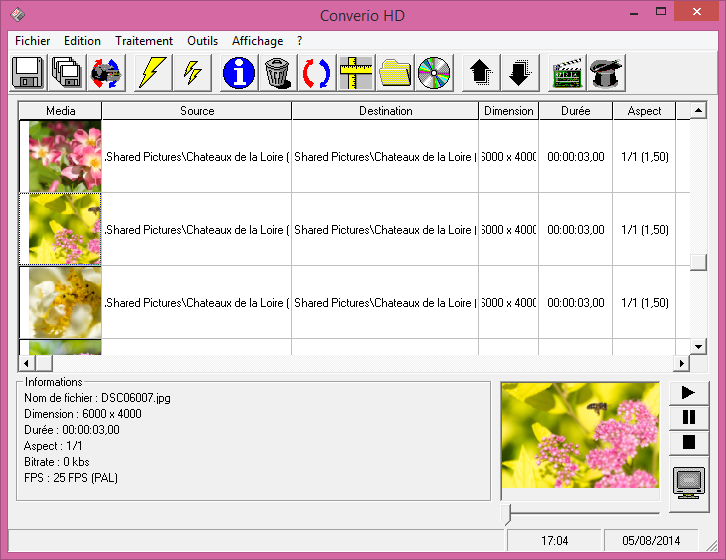The width and height of the screenshot is (726, 560).
Task: Click the Durée cell of the bee row
Action: coord(576,230)
